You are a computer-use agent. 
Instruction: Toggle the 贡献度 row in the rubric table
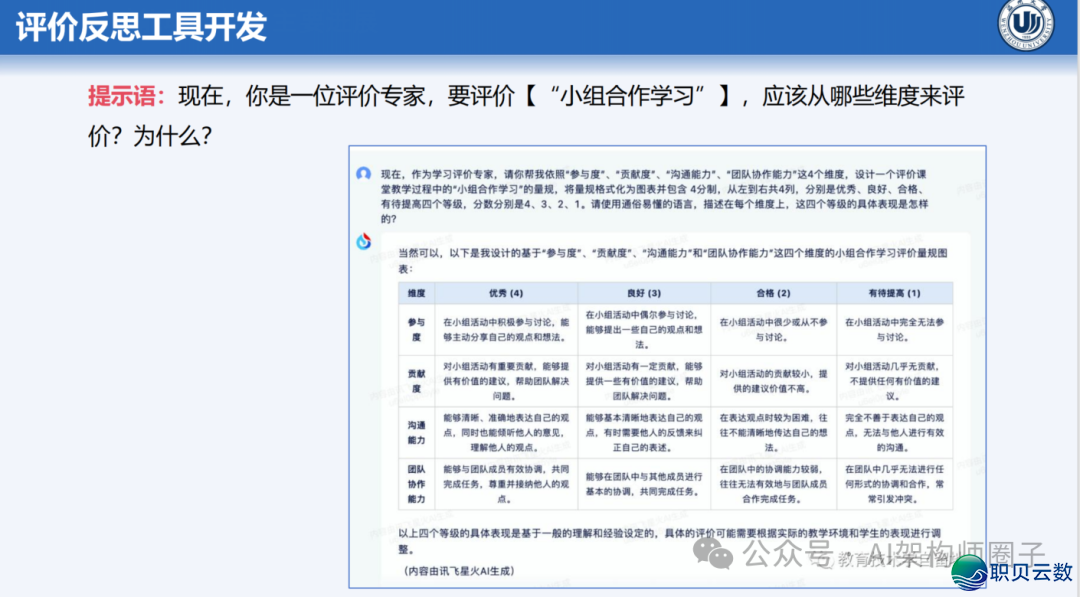414,381
